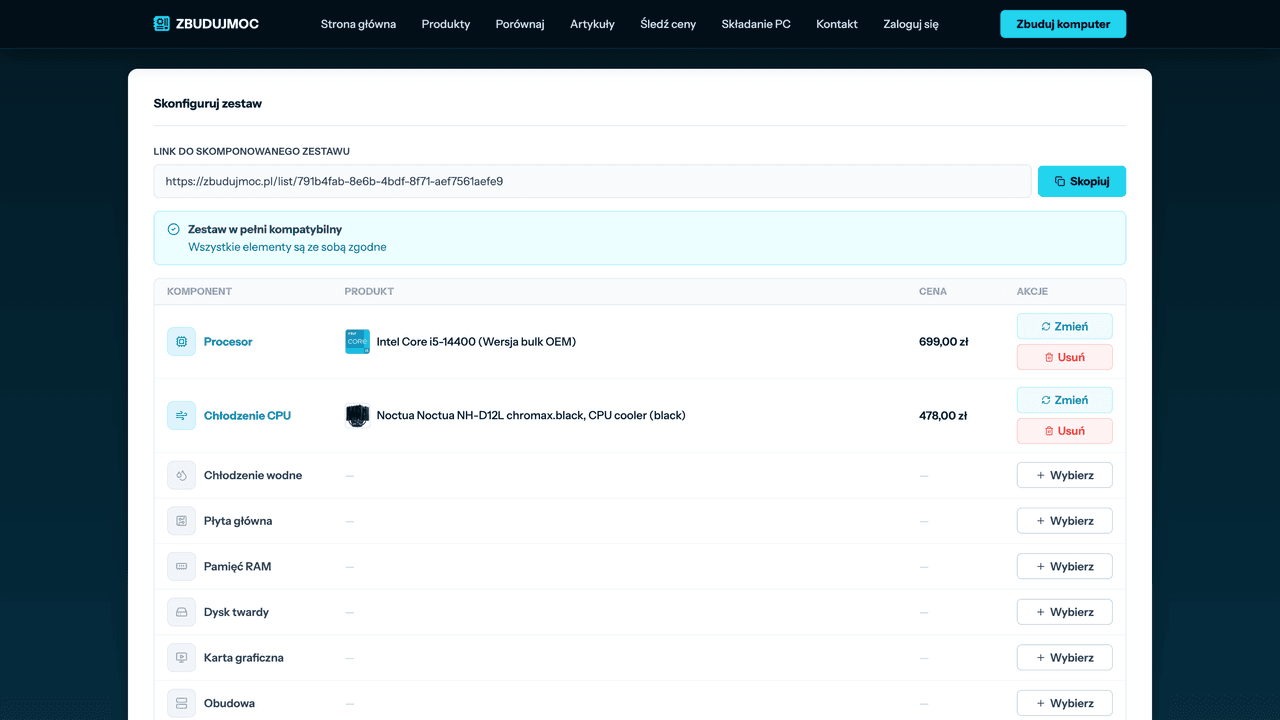Click the PRODUKT column header
The width and height of the screenshot is (1280, 720).
pyautogui.click(x=369, y=292)
